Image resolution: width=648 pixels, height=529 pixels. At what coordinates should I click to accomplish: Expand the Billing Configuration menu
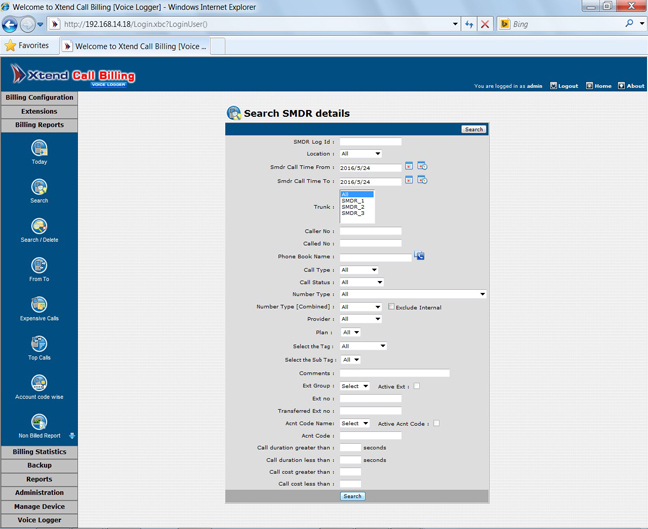39,98
